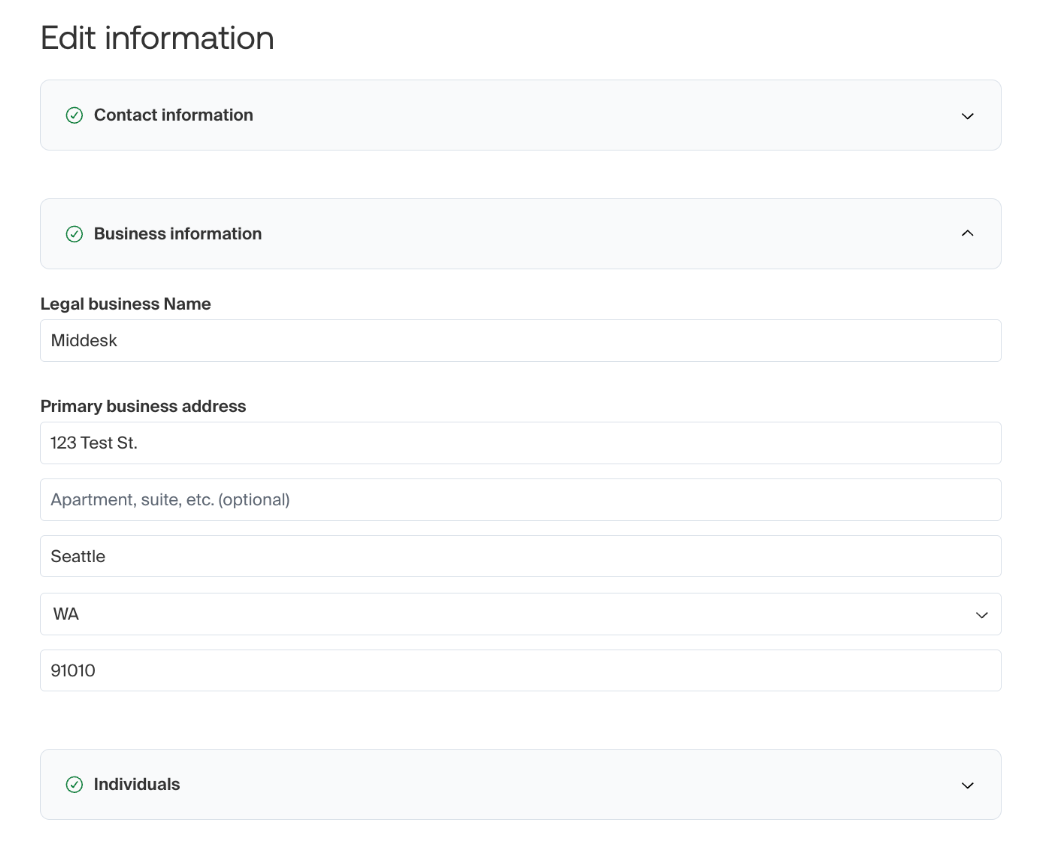Open the Individuals section by its title
The width and height of the screenshot is (1050, 846).
click(x=137, y=785)
